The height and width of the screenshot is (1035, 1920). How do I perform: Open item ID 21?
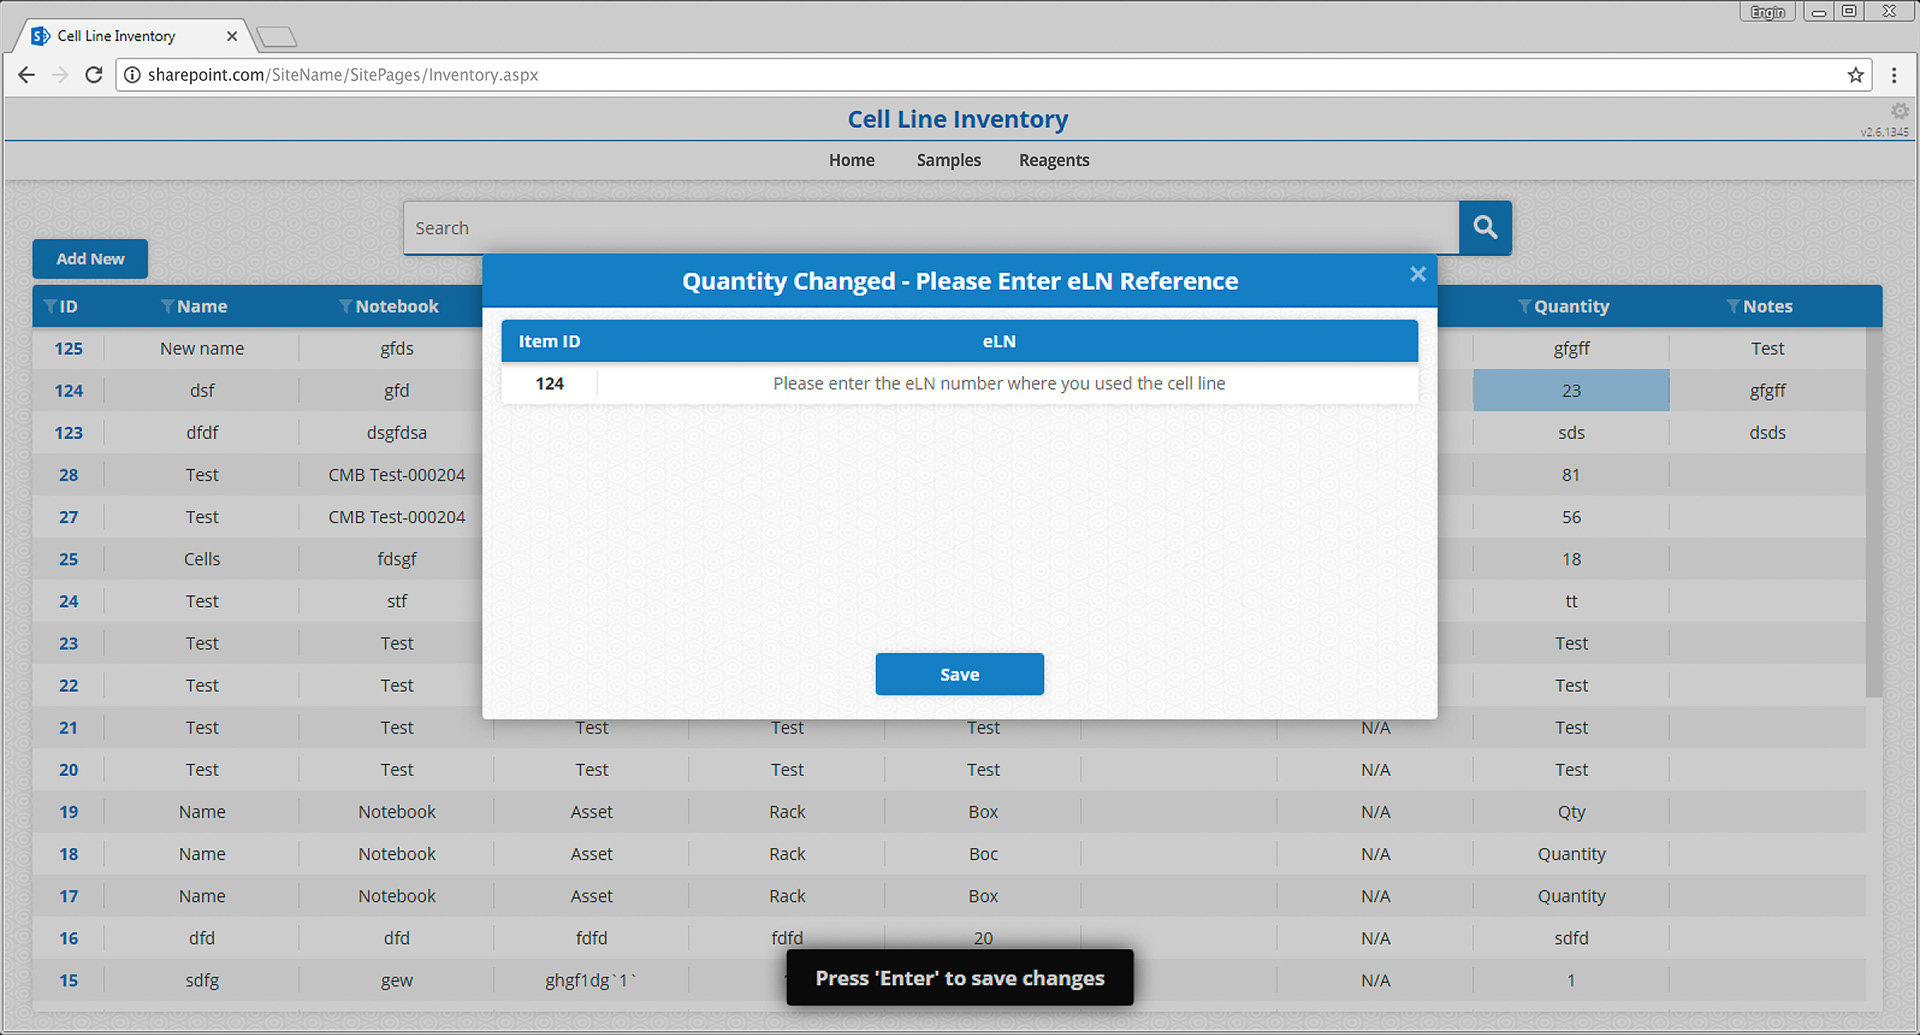[68, 728]
